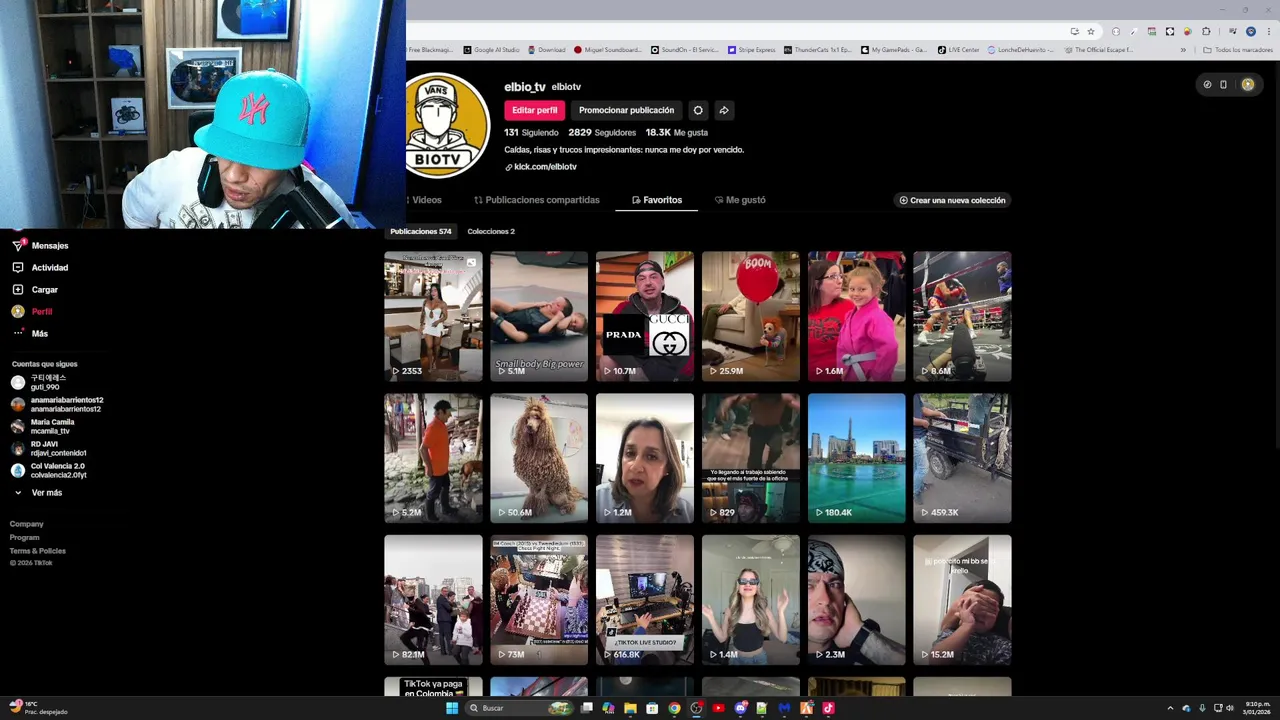This screenshot has width=1280, height=720.
Task: Expand hidden bookmarks with the chevron
Action: pos(1183,50)
